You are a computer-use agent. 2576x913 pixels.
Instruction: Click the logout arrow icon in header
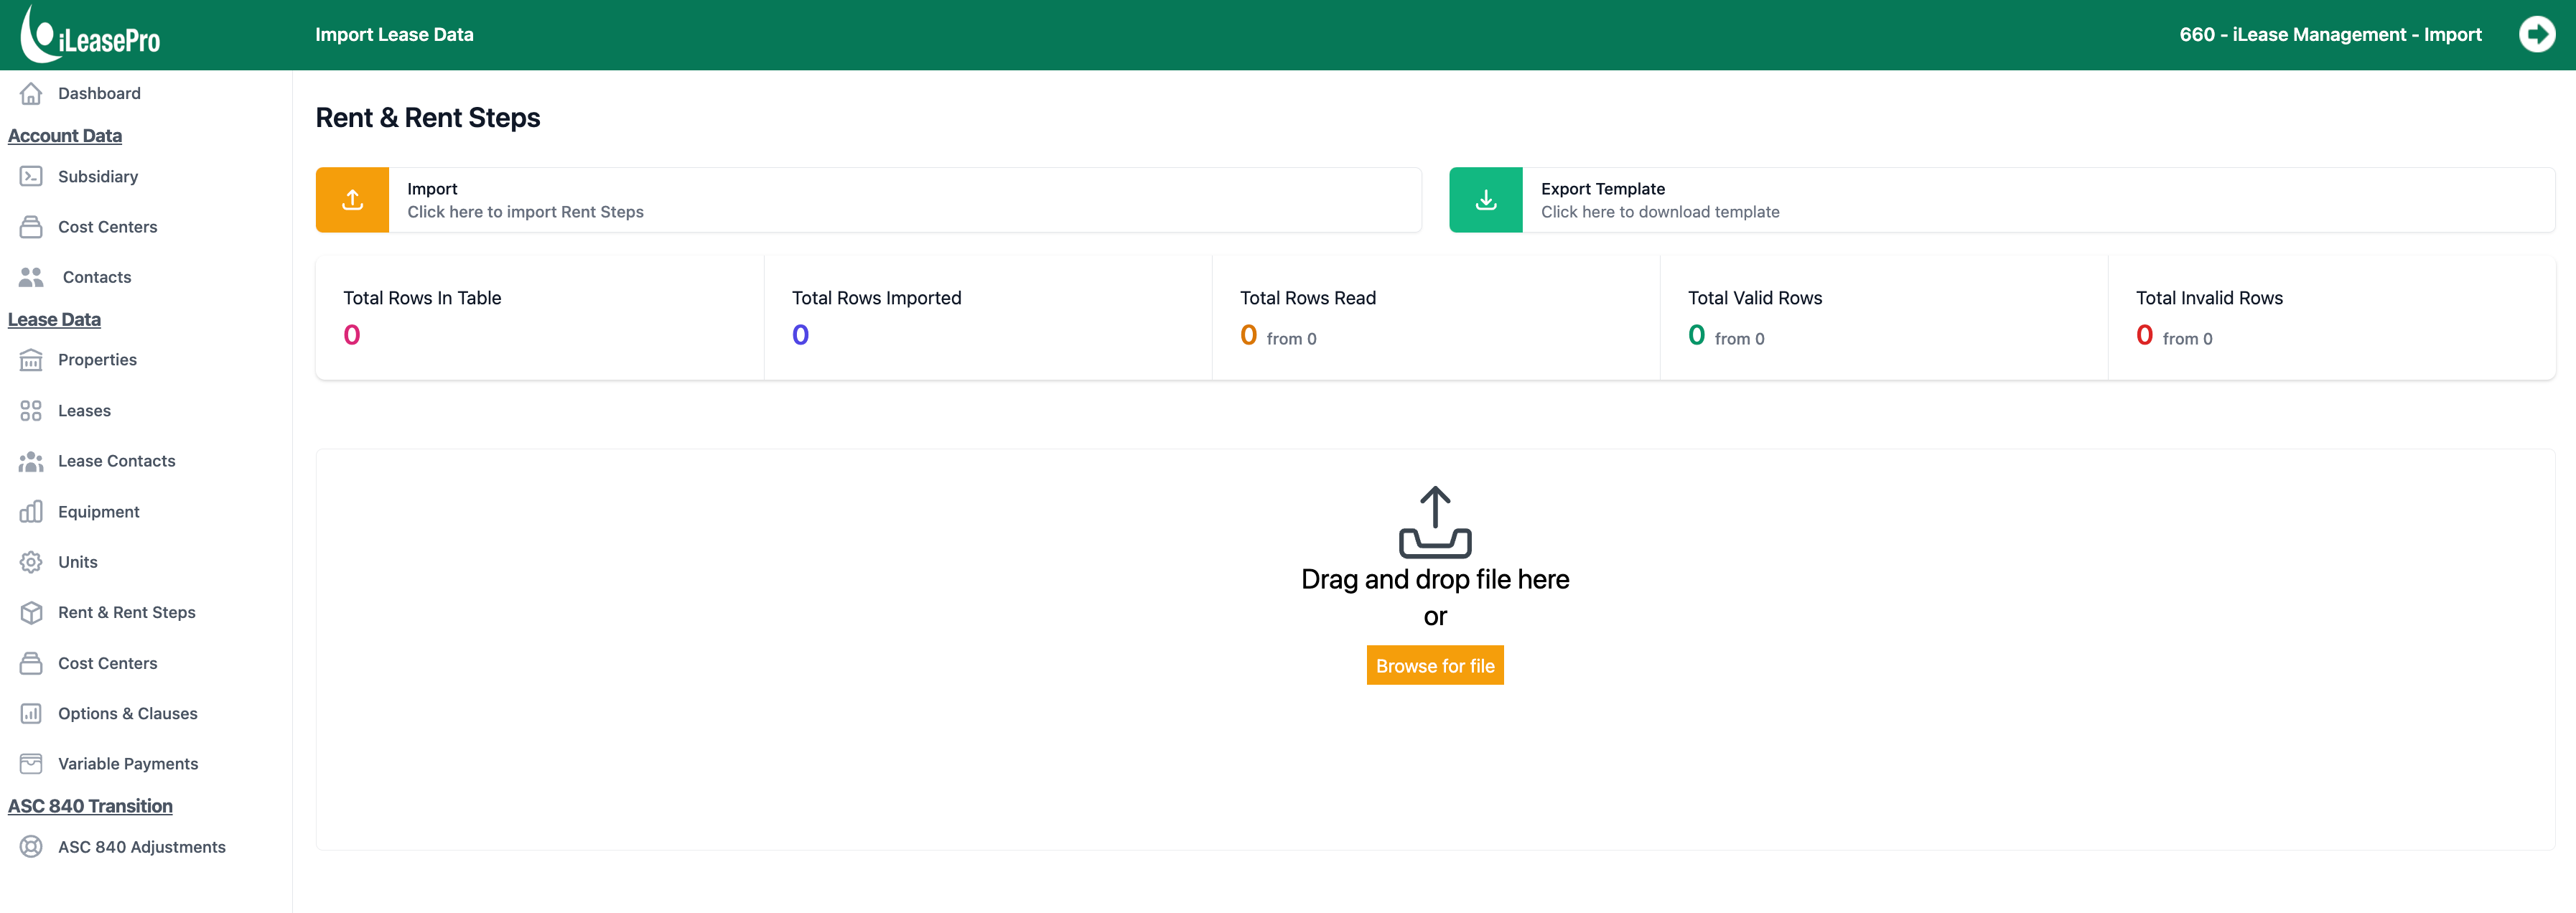[x=2536, y=34]
